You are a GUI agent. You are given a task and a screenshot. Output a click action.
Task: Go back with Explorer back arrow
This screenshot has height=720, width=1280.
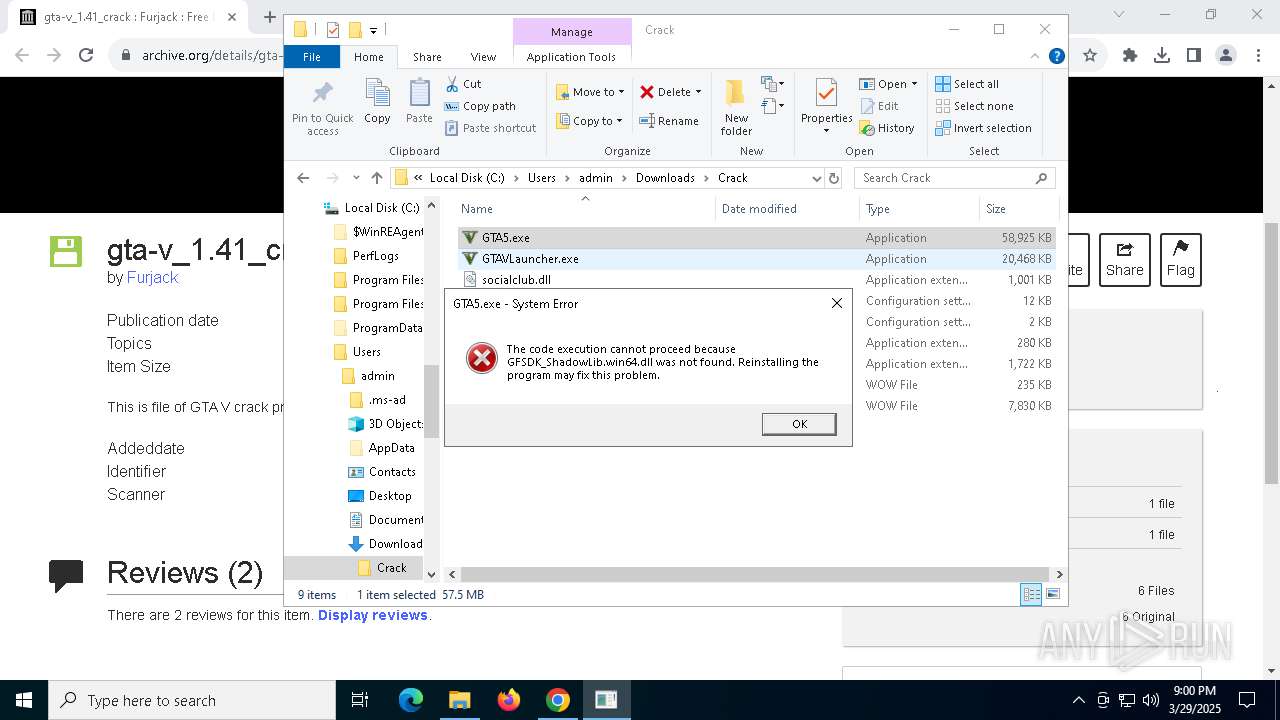coord(303,178)
